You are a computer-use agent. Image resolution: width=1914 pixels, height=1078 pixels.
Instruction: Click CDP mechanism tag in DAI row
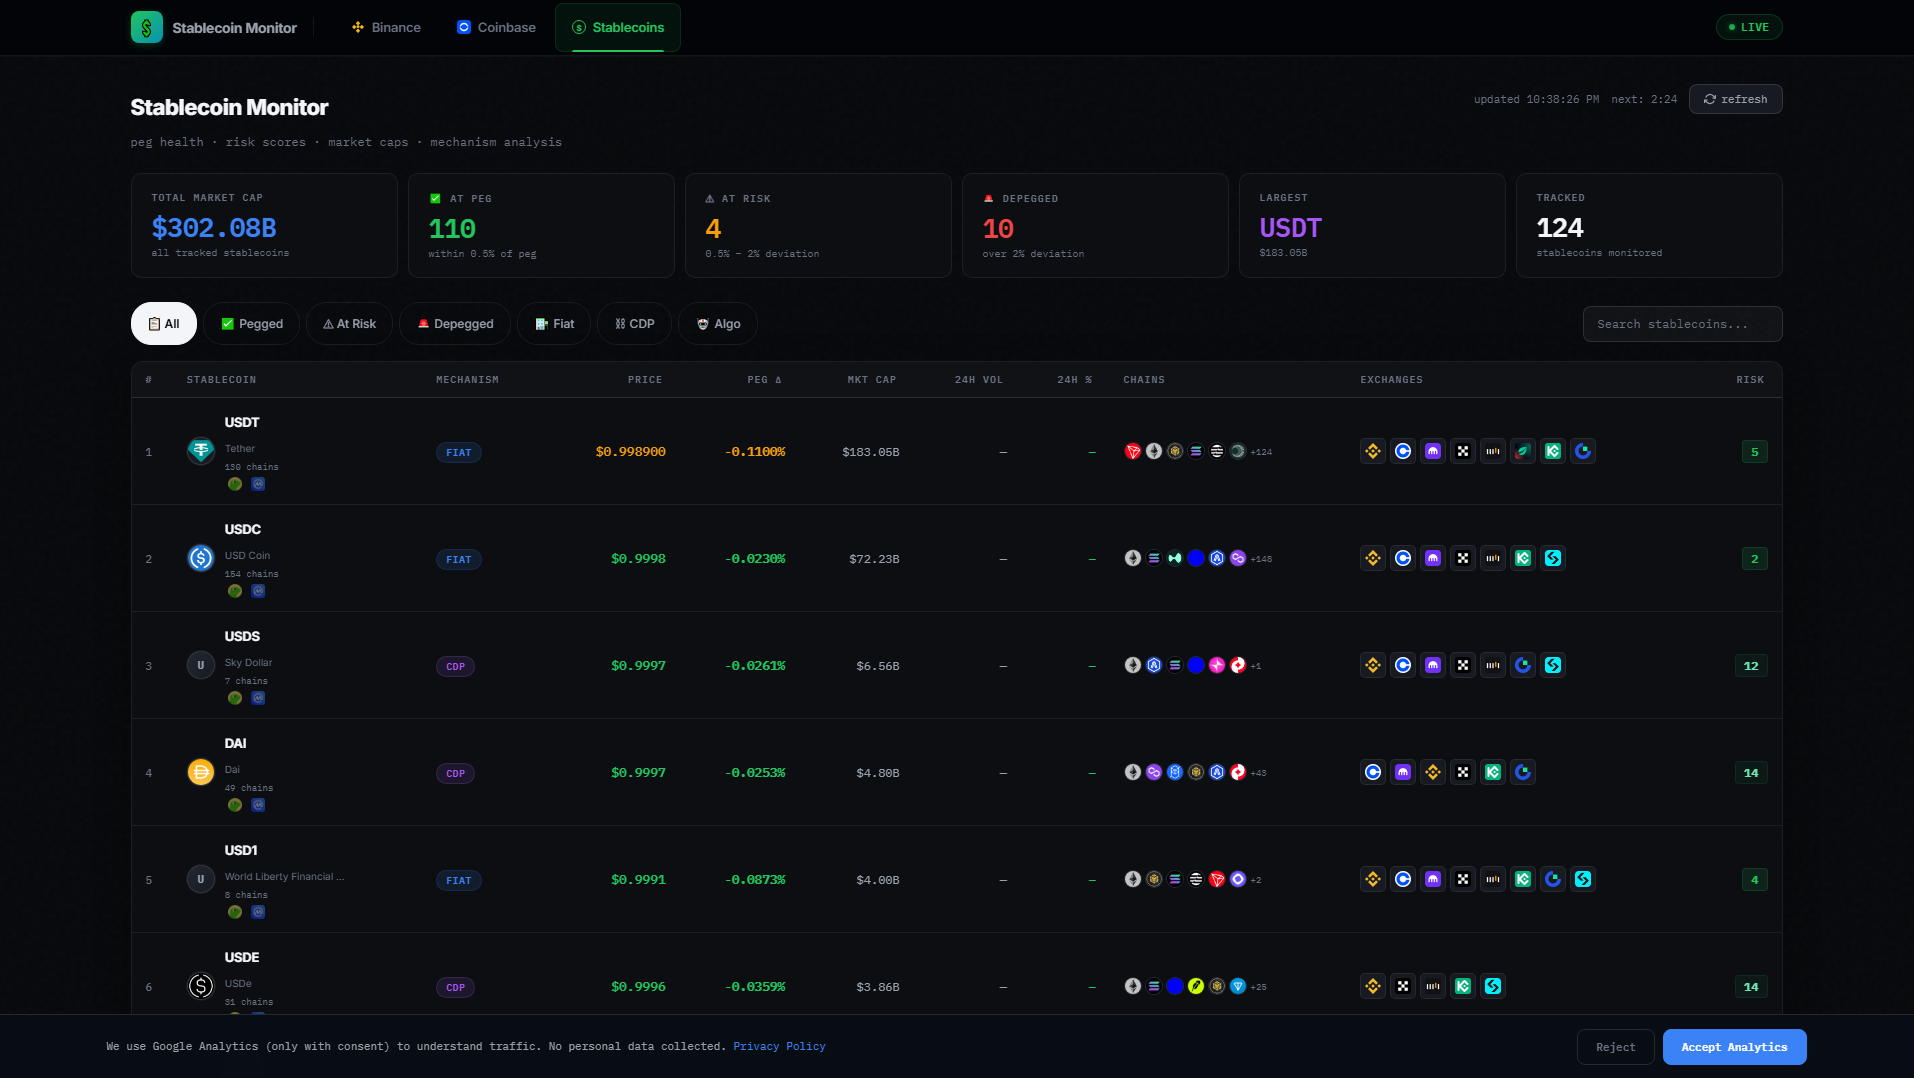(x=455, y=773)
